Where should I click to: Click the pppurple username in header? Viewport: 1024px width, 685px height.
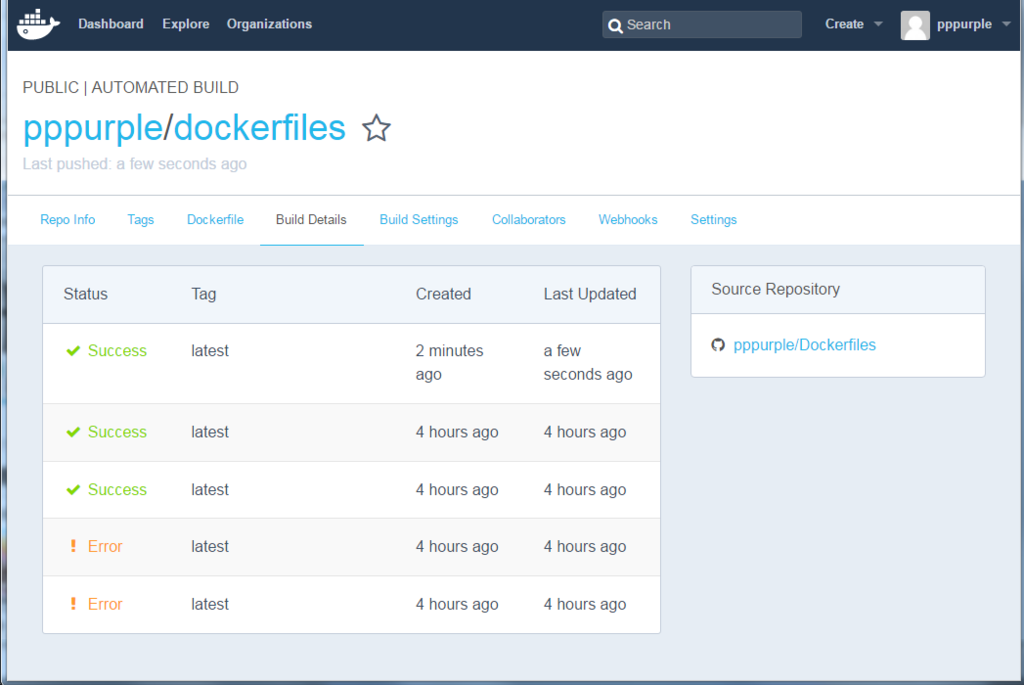[x=964, y=24]
